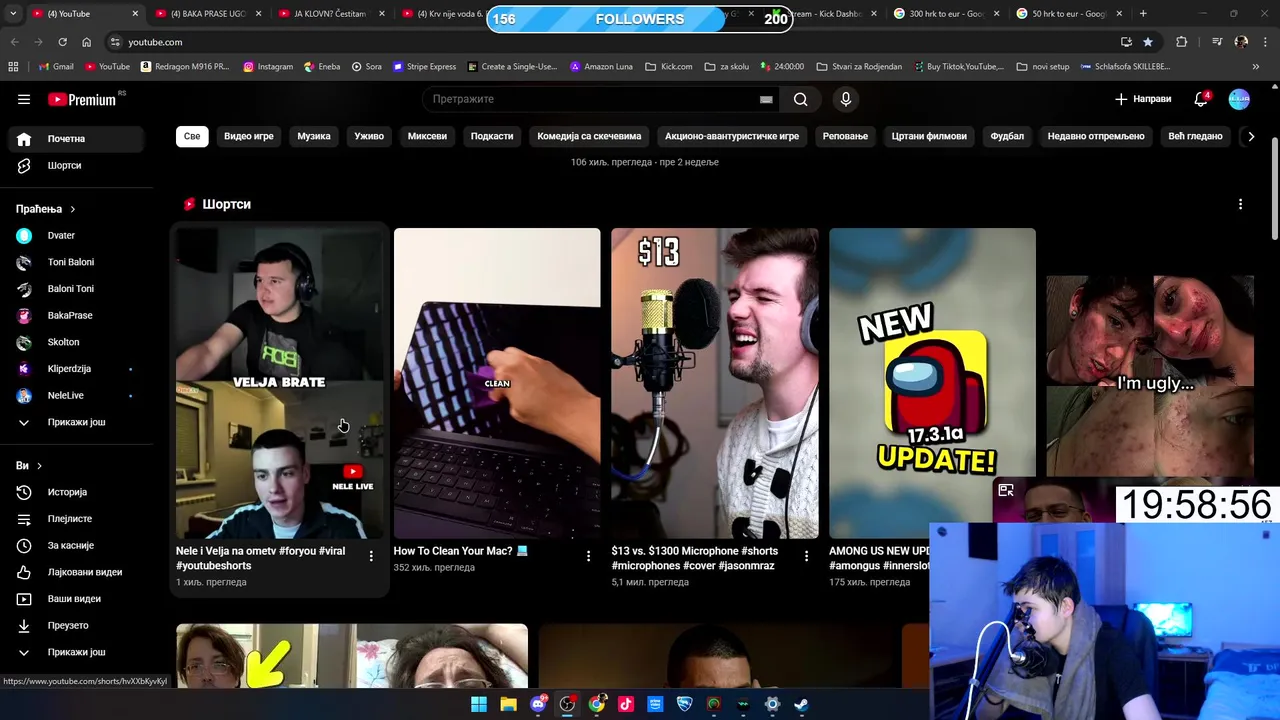Screen dimensions: 1280x720
Task: Open Ваши видеи your videos
Action: 78,599
